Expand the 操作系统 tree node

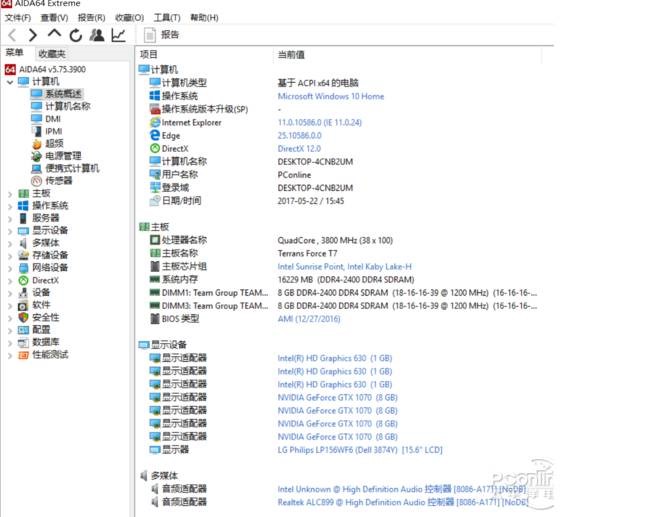click(10, 206)
